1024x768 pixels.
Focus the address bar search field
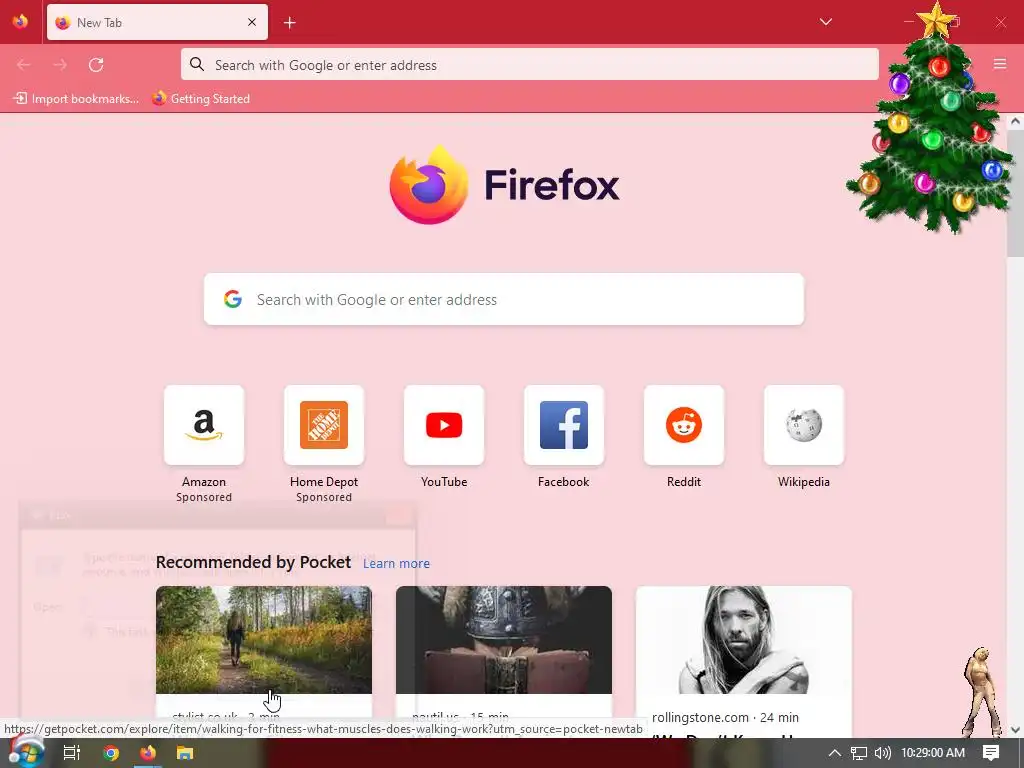(x=530, y=65)
